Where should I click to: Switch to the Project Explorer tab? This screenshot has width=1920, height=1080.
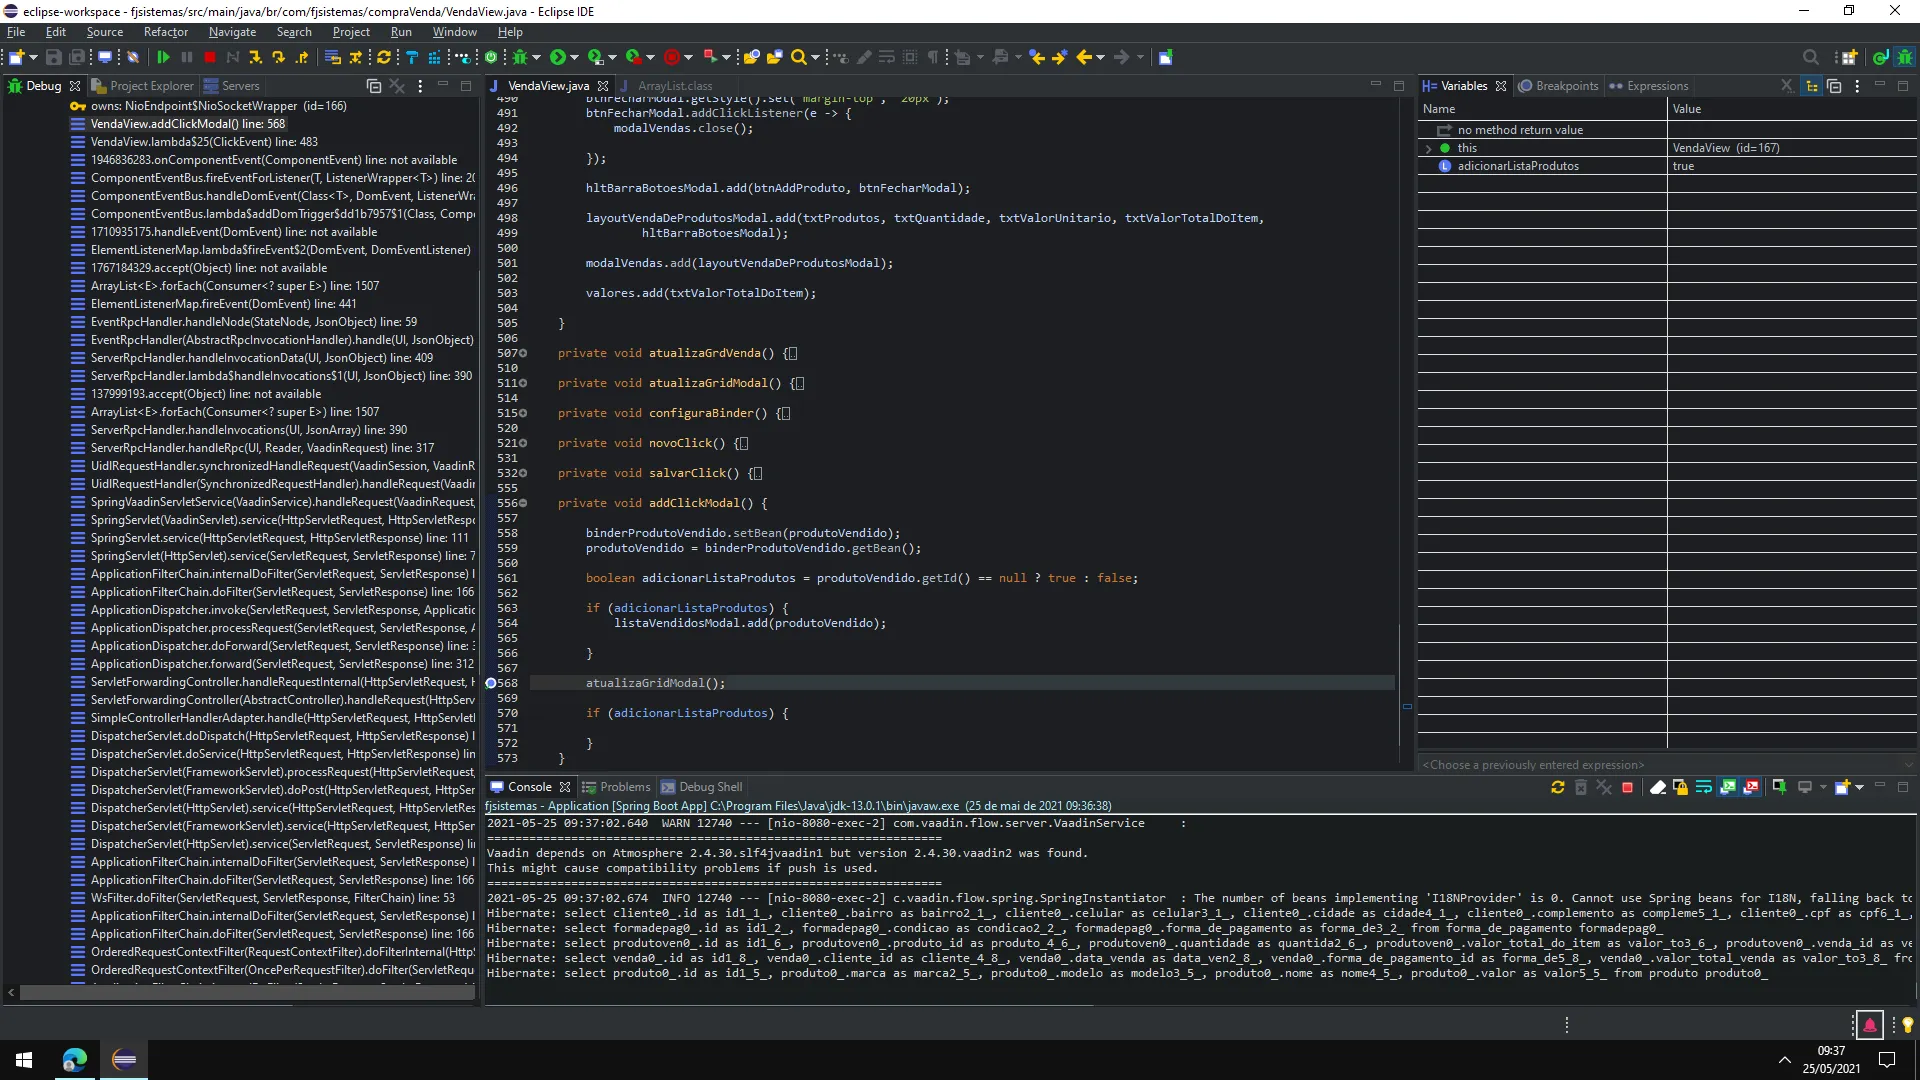point(151,86)
